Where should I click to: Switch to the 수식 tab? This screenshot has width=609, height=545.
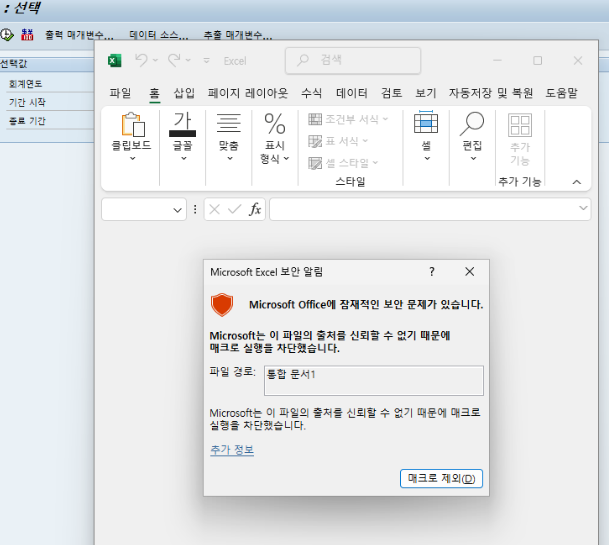[311, 93]
